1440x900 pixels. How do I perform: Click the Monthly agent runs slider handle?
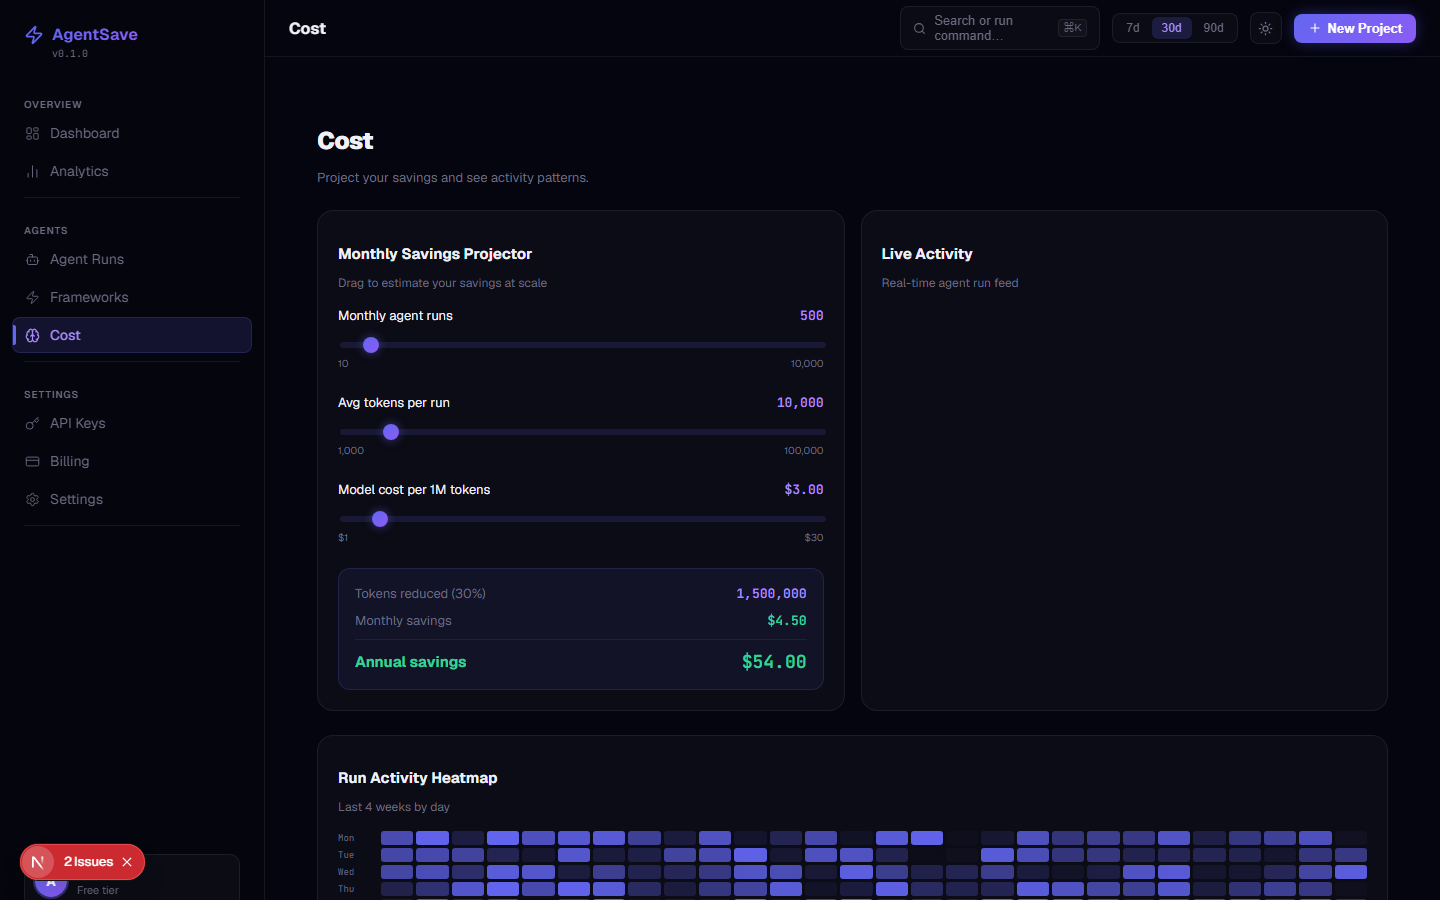coord(371,345)
